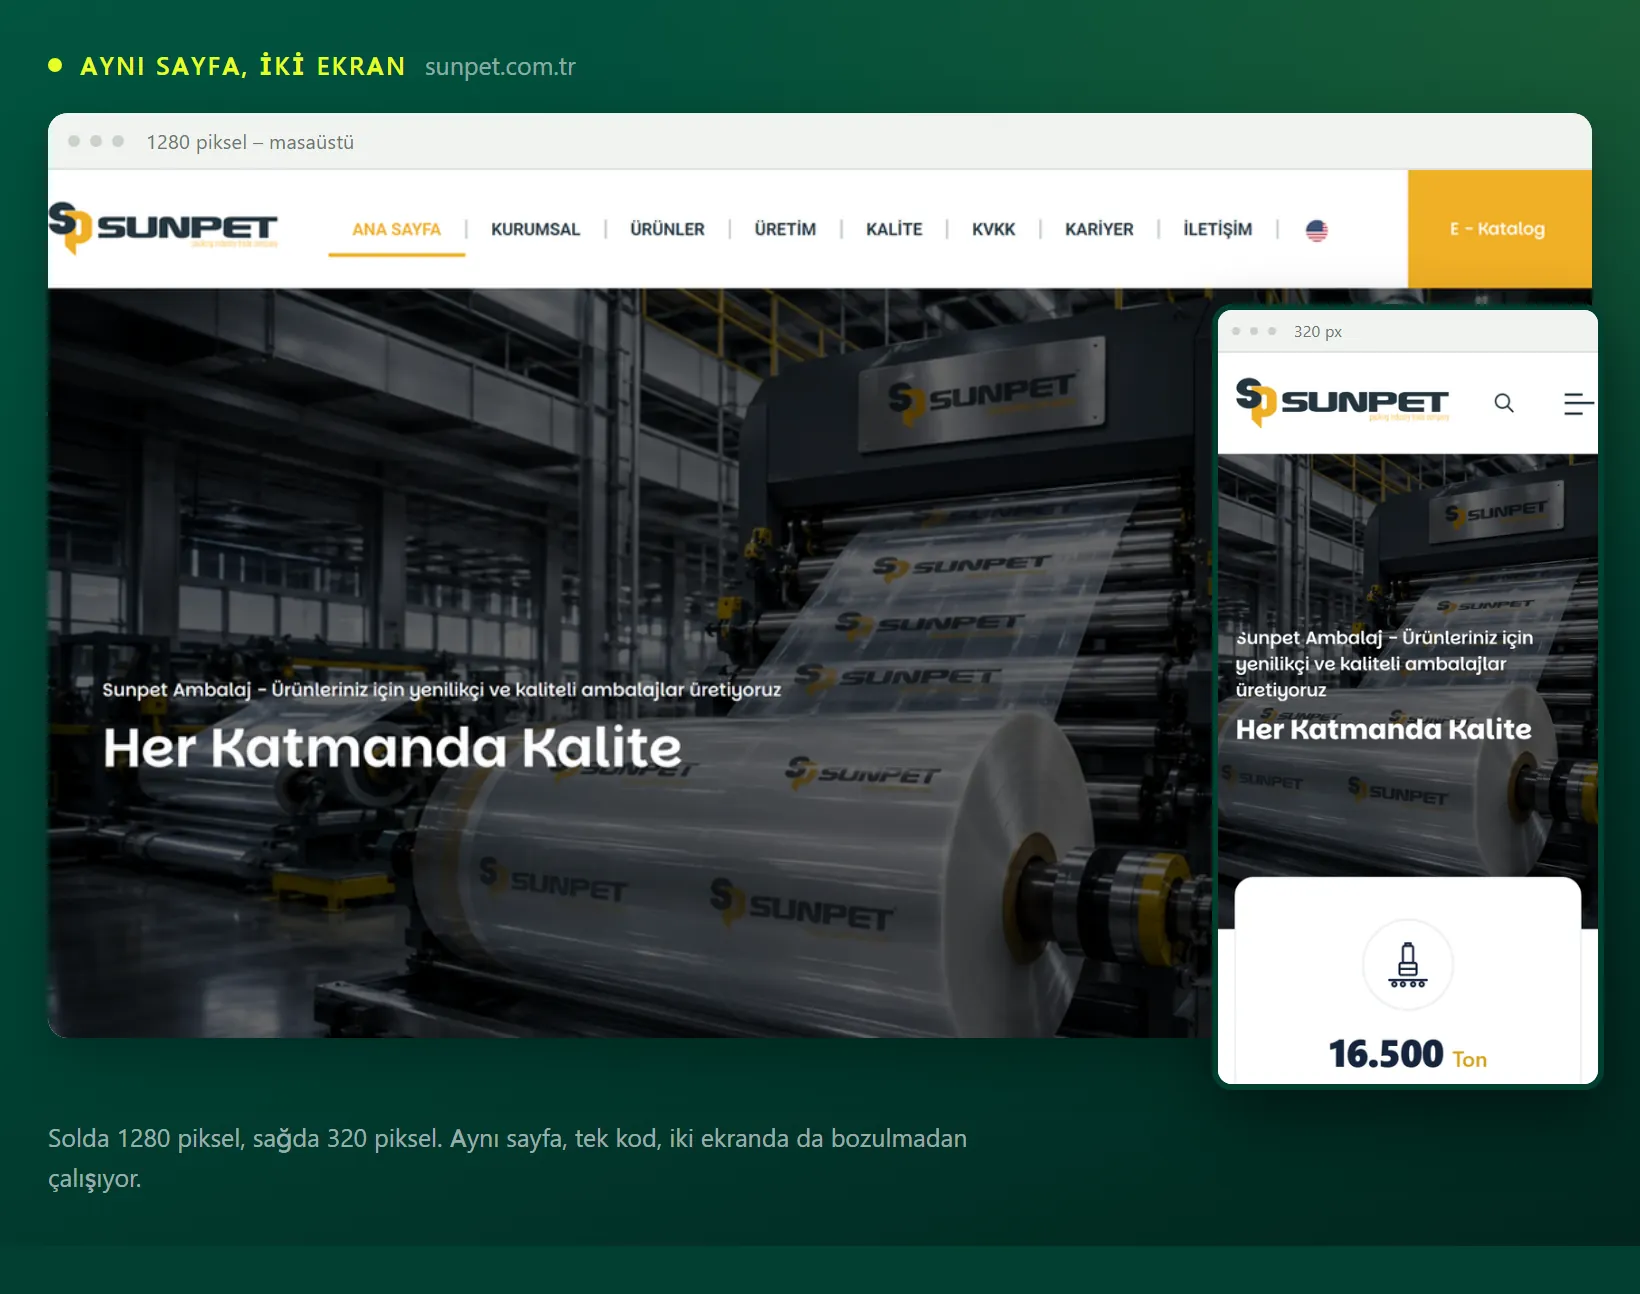The image size is (1640, 1294).
Task: Open KARİYER menu item
Action: (1099, 229)
